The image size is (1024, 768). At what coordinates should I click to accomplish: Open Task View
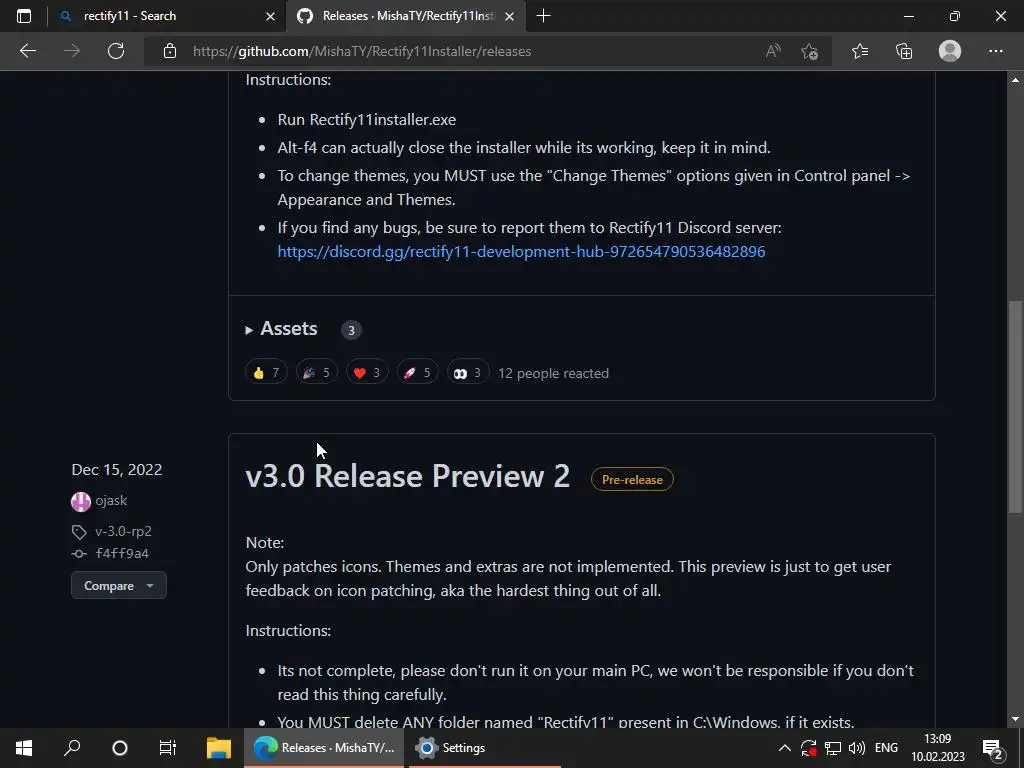pos(168,748)
